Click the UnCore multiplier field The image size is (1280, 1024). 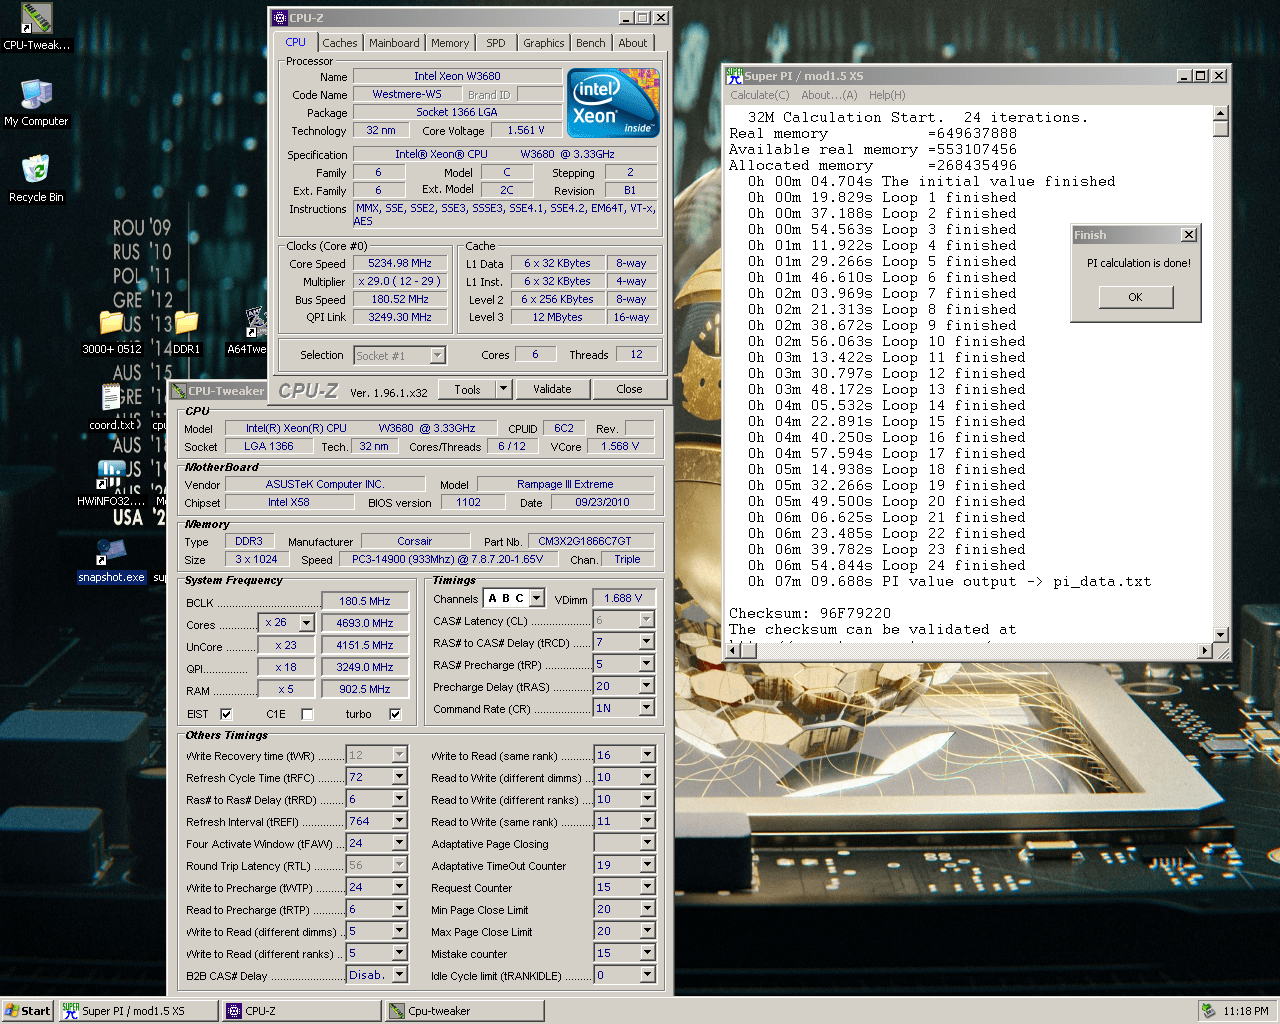[x=286, y=645]
